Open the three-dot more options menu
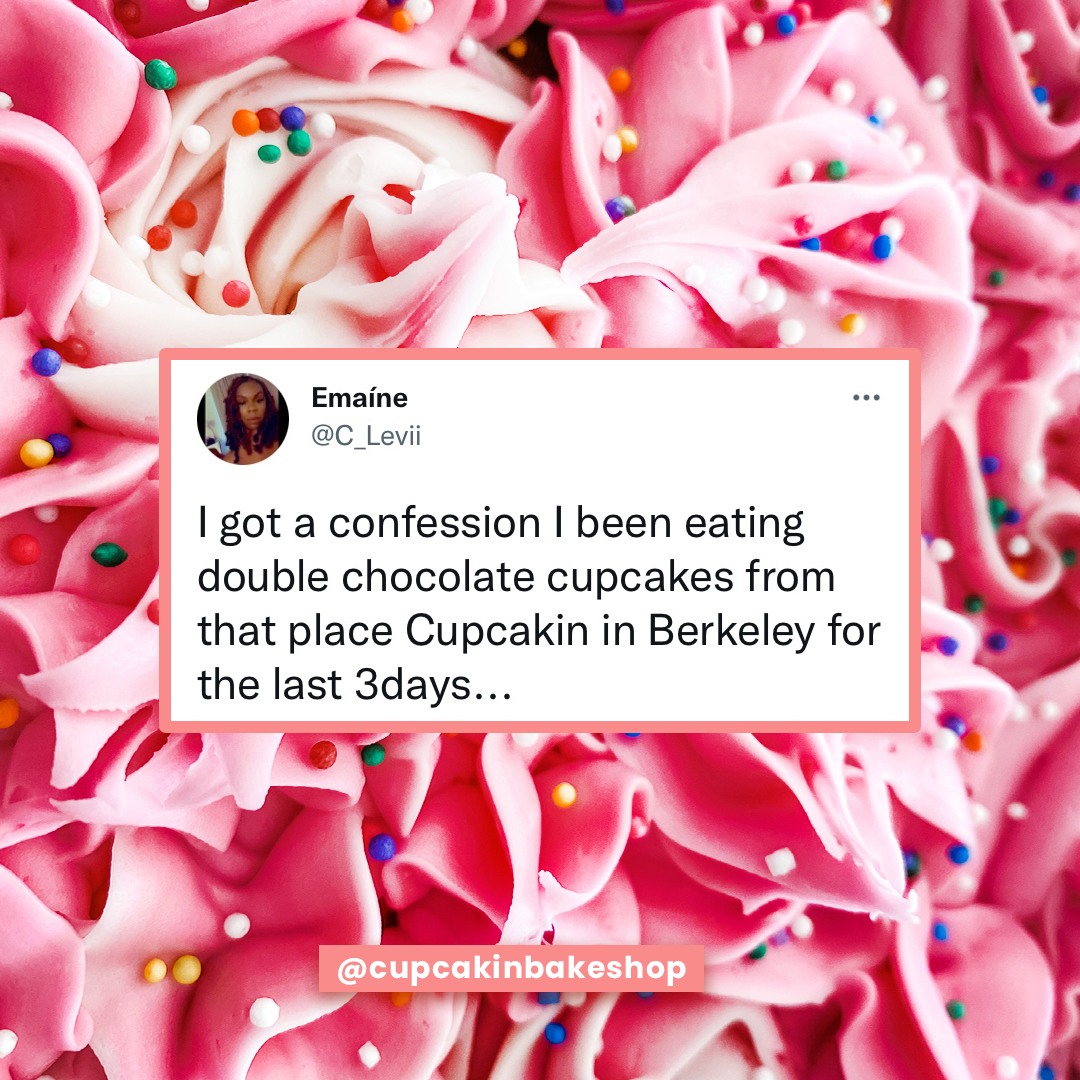Screen dimensions: 1080x1080 [866, 397]
